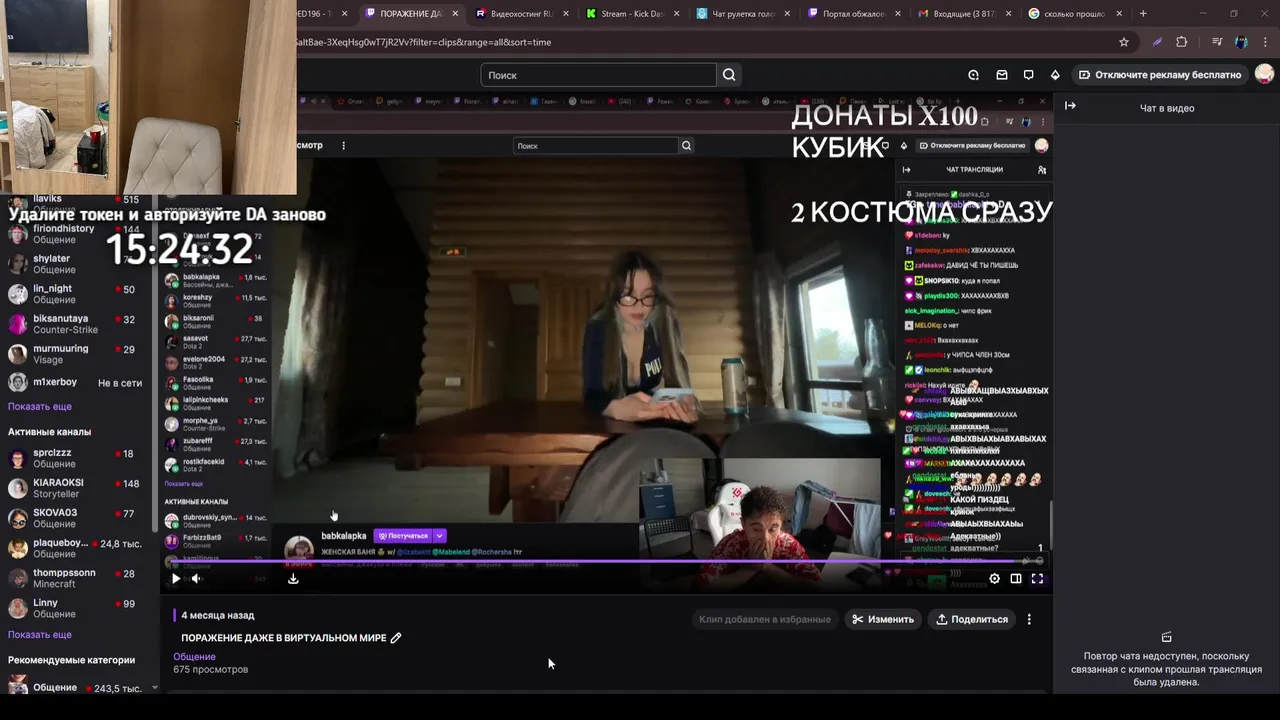Edit the clip title with the pencil icon
Screen dimensions: 1280x720
[396, 638]
